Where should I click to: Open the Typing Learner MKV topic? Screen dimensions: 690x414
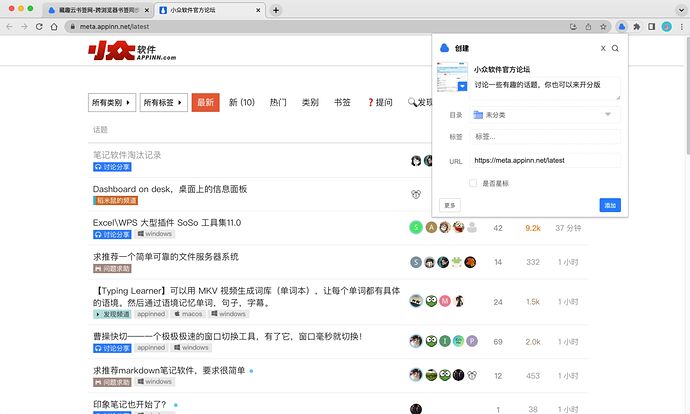(x=246, y=297)
